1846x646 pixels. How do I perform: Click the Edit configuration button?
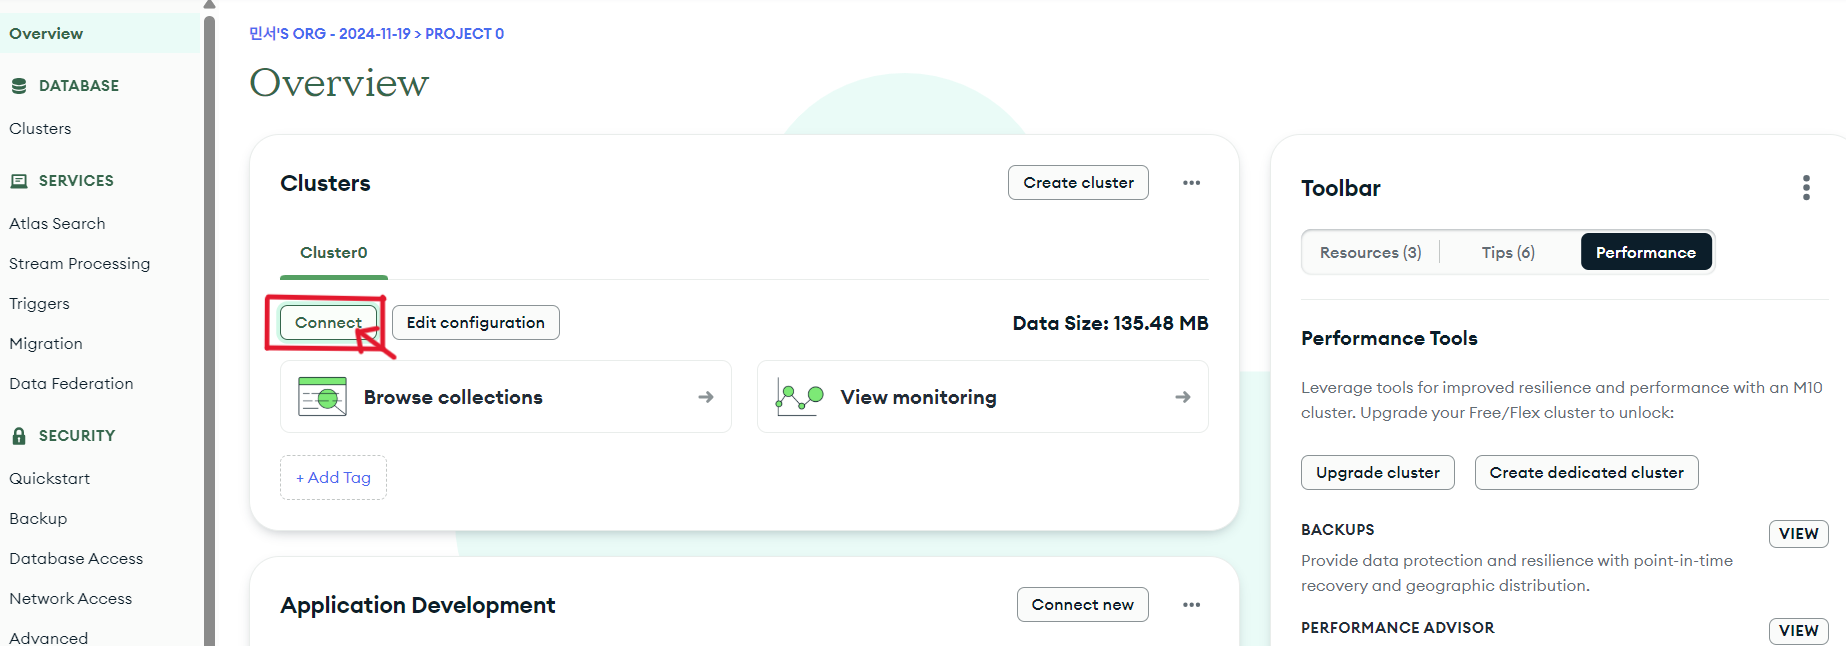coord(476,323)
